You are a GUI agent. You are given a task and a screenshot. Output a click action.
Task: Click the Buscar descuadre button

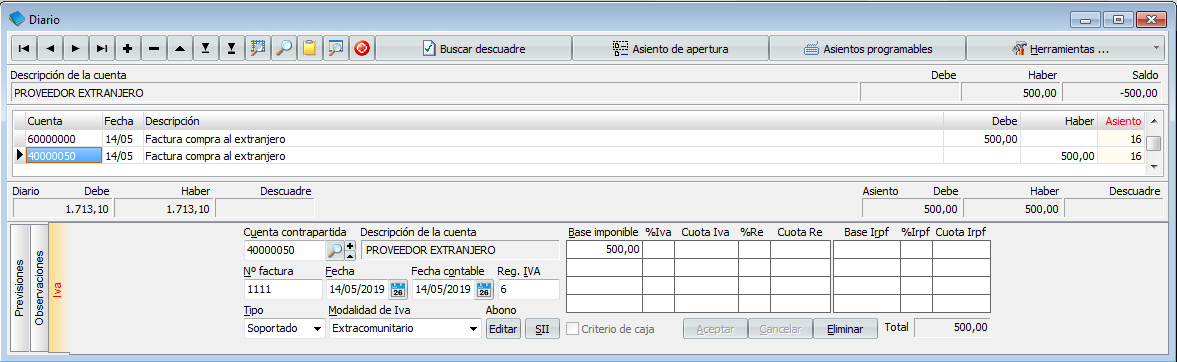(x=474, y=49)
